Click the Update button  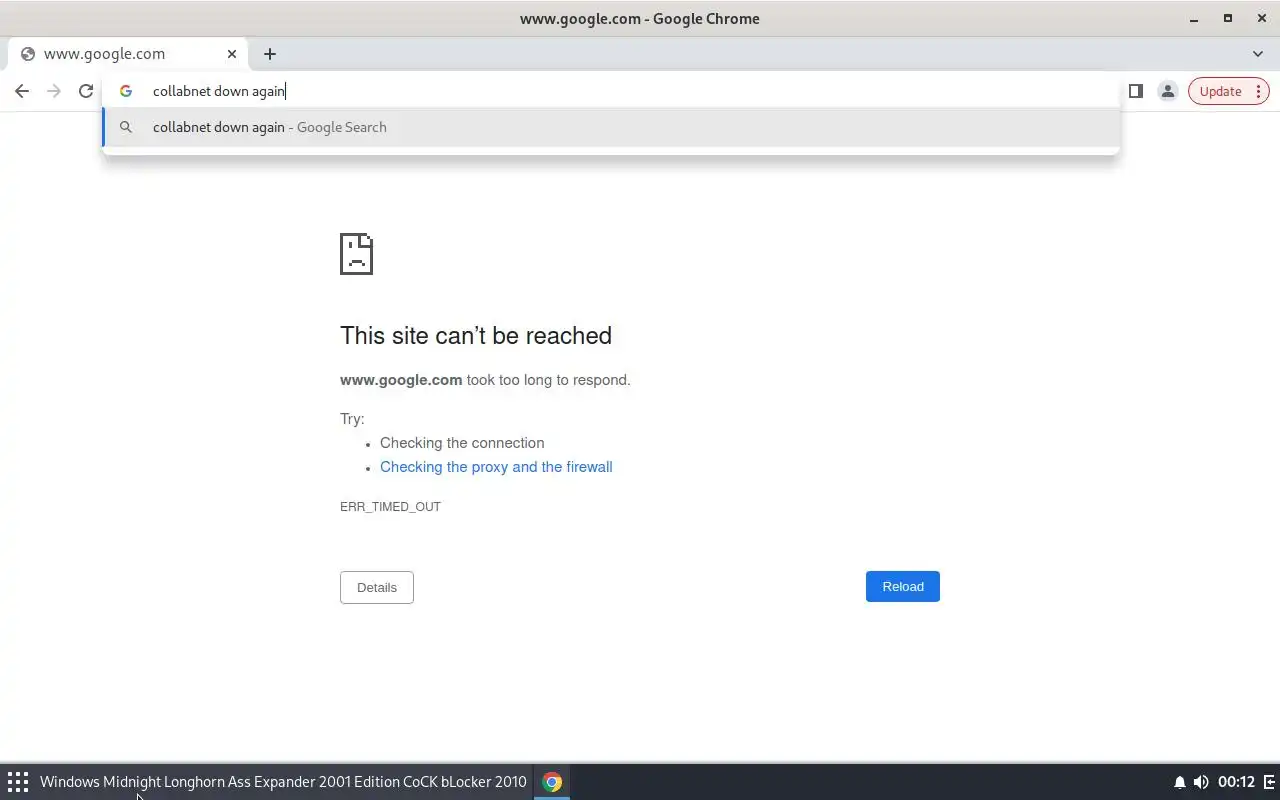pyautogui.click(x=1220, y=91)
